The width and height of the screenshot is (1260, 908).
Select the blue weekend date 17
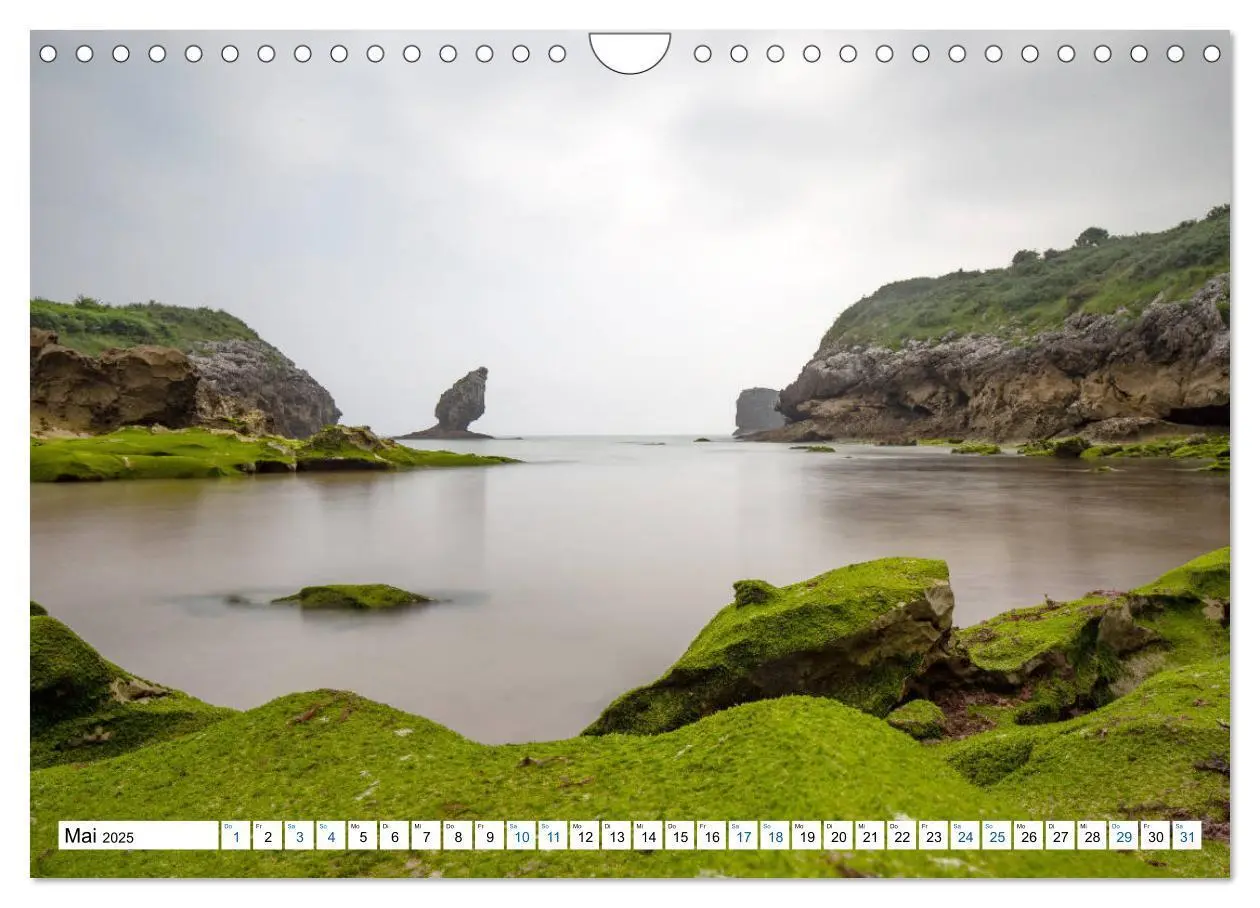(x=743, y=836)
